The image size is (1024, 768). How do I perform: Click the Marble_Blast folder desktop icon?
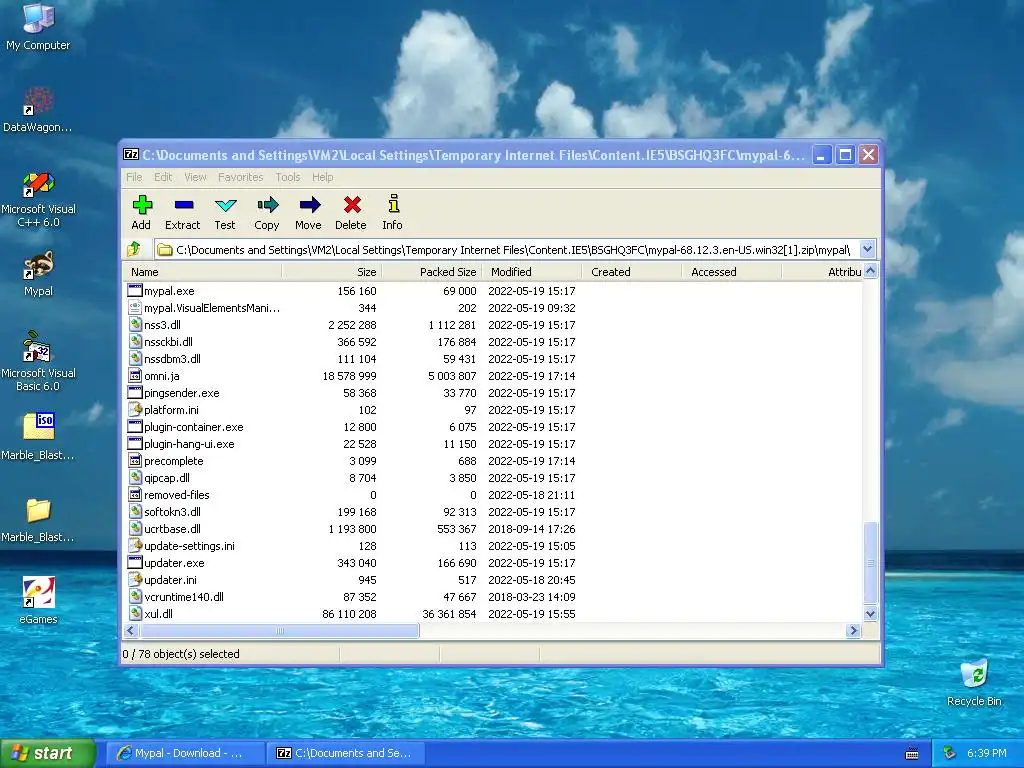tap(39, 510)
